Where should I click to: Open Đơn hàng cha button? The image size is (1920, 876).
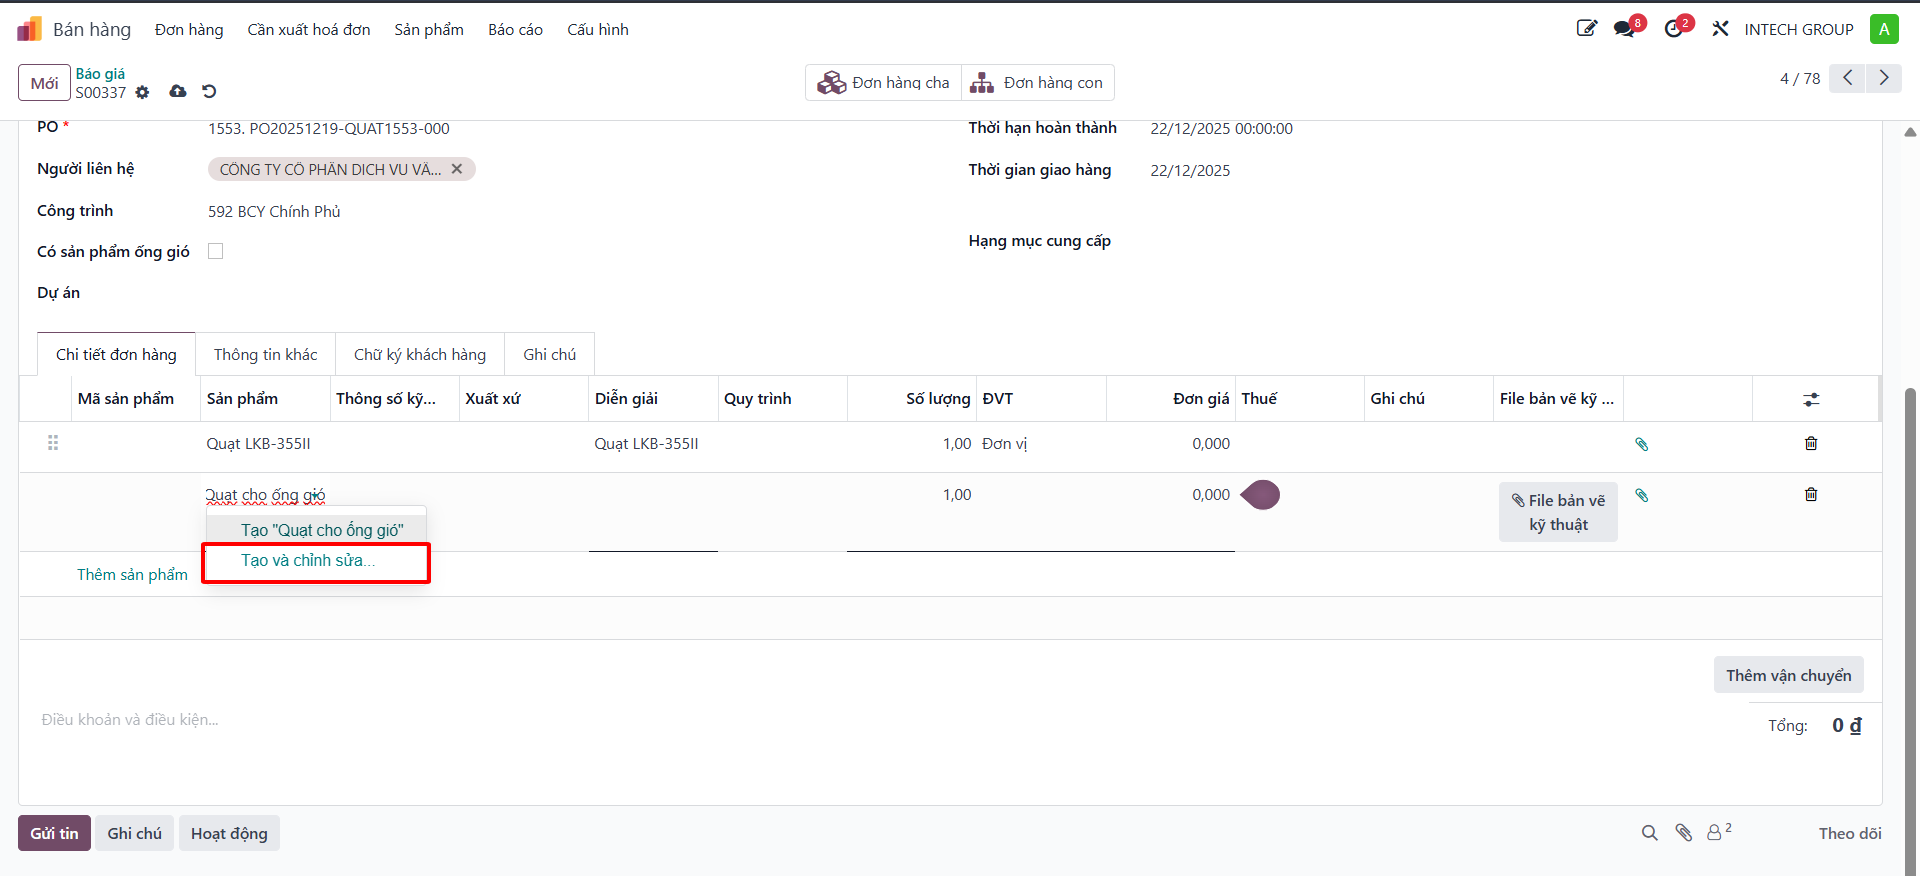tap(884, 82)
